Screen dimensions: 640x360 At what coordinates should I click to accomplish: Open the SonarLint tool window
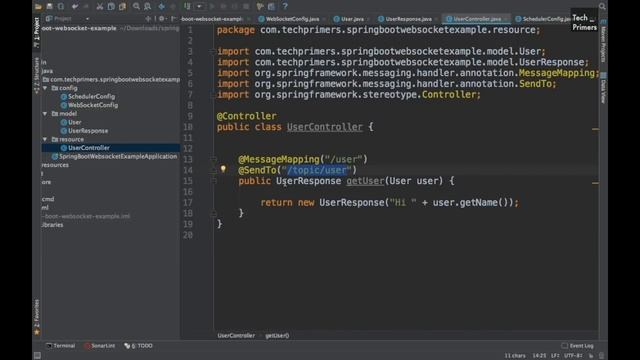point(100,346)
